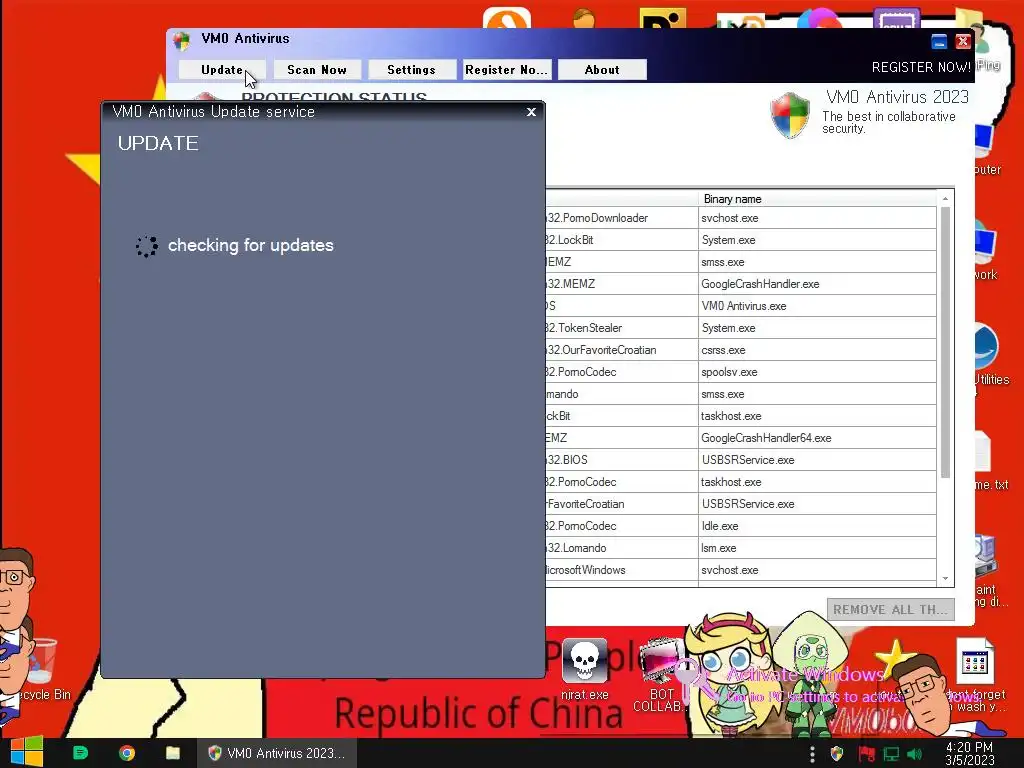The width and height of the screenshot is (1024, 768).
Task: Select the PornoDownloader threat cell
Action: (622, 218)
